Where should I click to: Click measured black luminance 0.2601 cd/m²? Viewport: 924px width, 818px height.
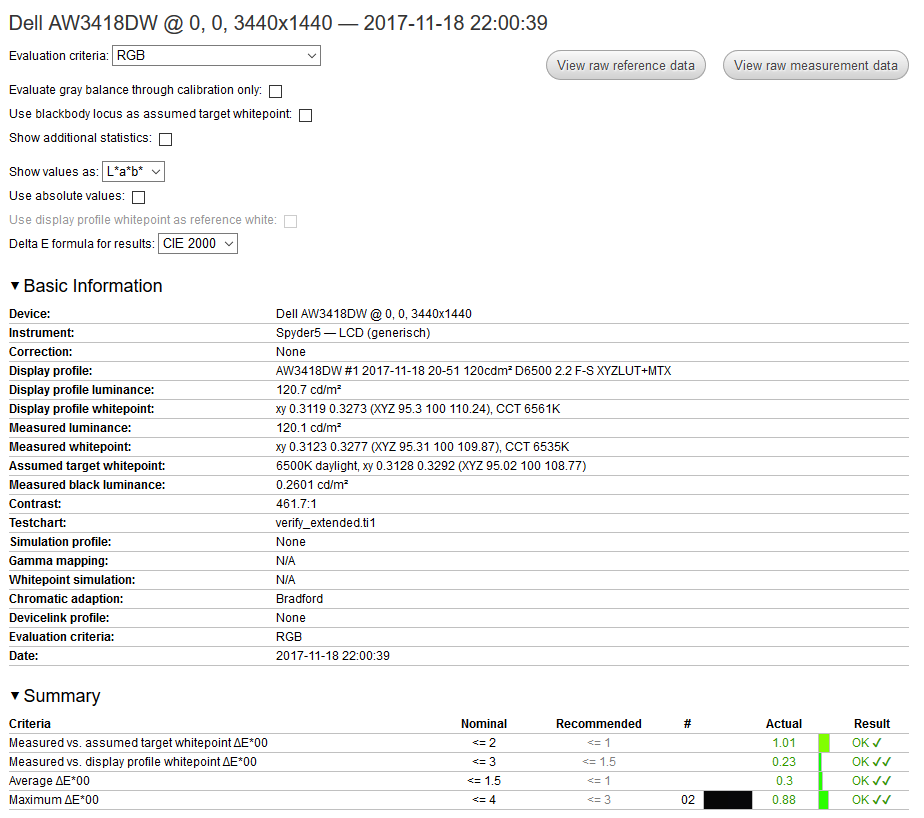point(312,484)
